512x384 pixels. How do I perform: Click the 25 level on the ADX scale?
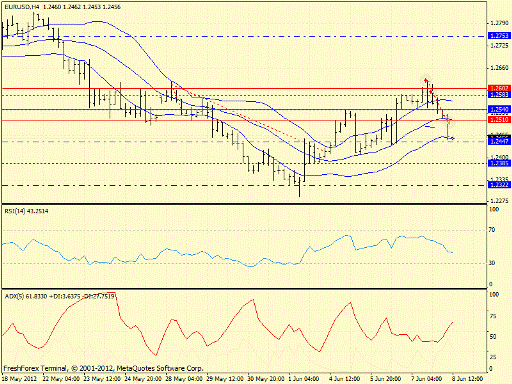[492, 357]
